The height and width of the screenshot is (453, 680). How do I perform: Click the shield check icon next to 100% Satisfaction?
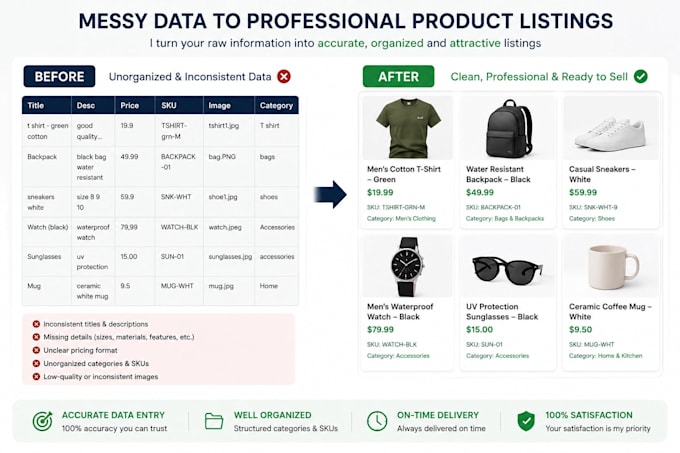526,421
